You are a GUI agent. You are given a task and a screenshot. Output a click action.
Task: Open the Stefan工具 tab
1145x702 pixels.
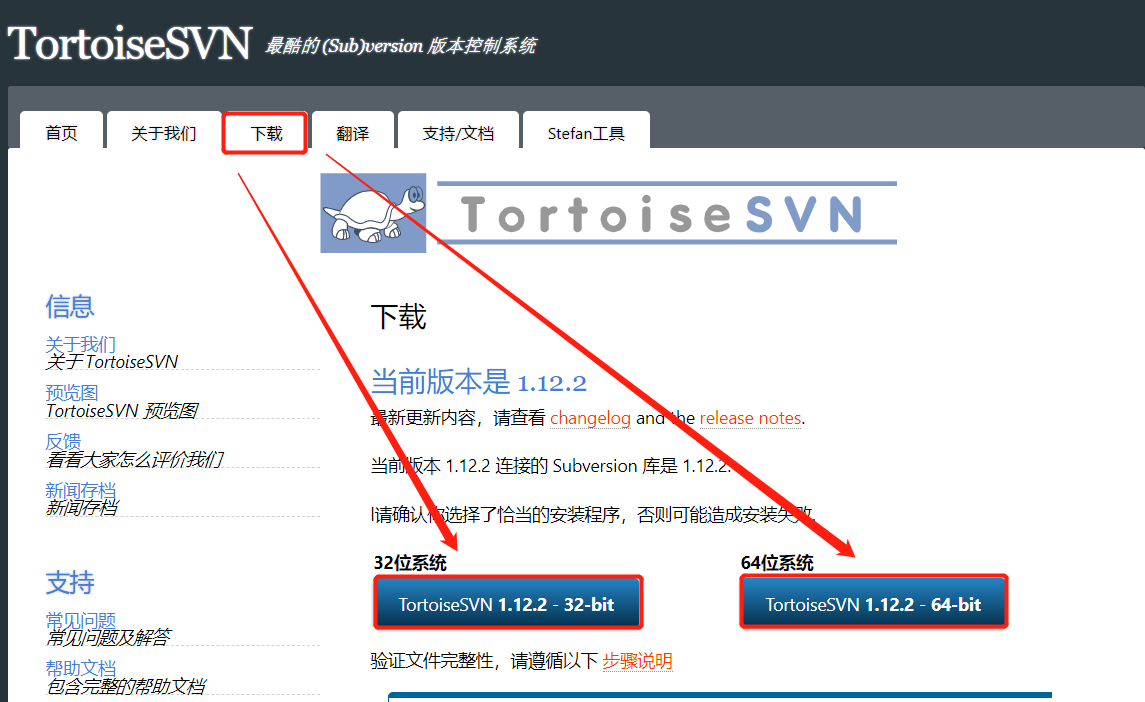pos(586,133)
